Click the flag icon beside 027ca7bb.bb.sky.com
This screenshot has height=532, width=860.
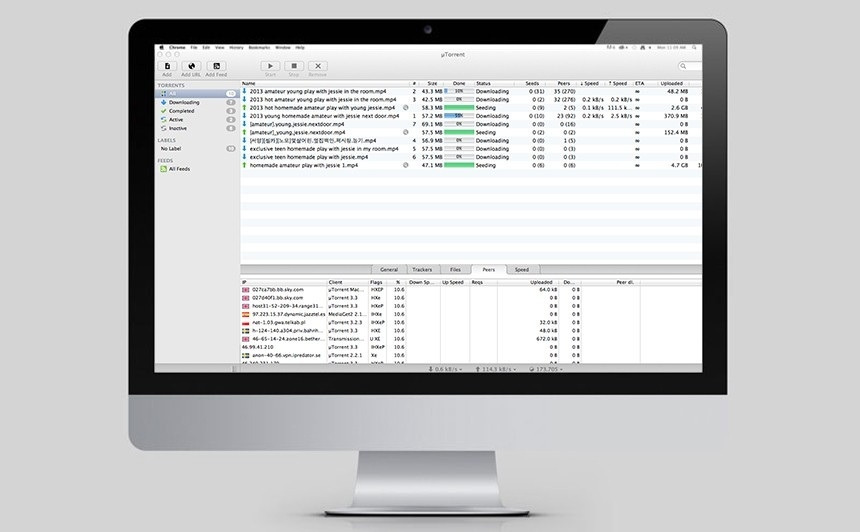[246, 290]
